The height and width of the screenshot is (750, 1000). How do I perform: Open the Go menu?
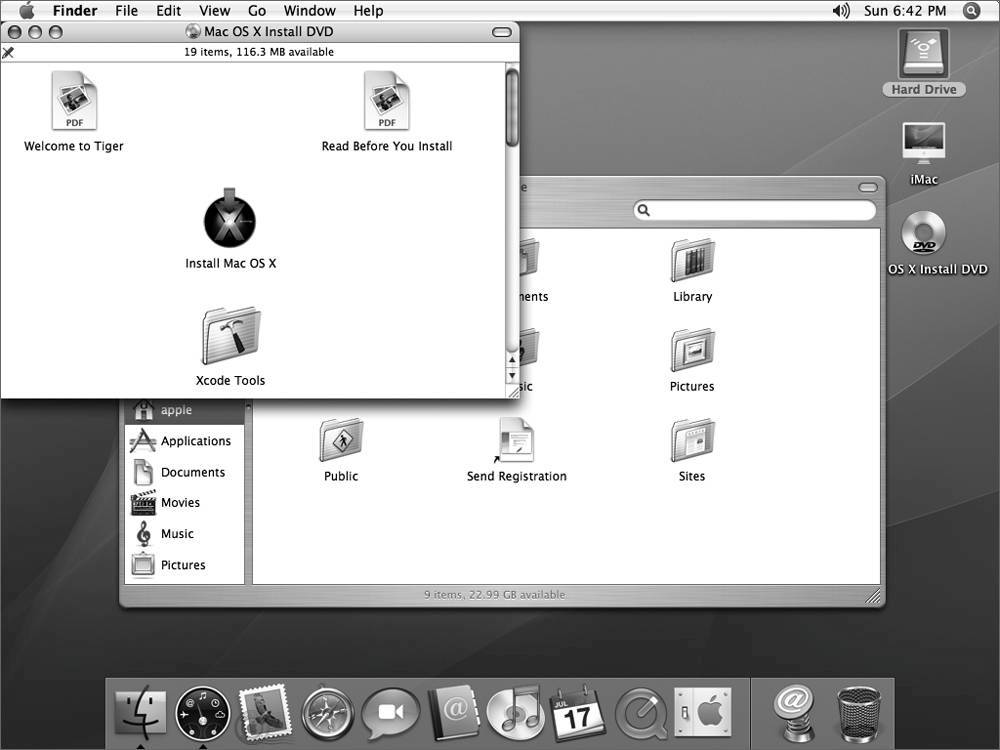pyautogui.click(x=256, y=11)
